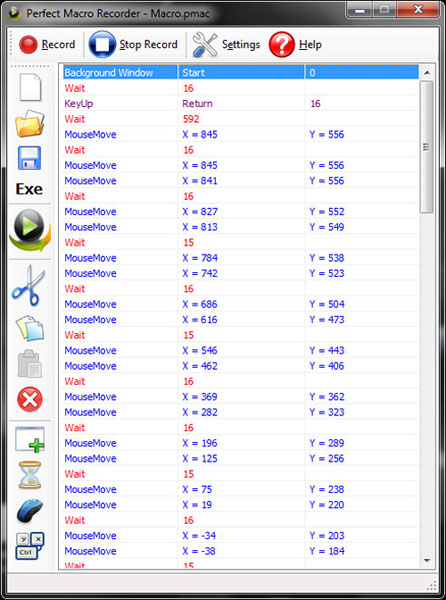Click the list's vertical scrollbar thumb
Screen dimensions: 446x600
(426, 147)
